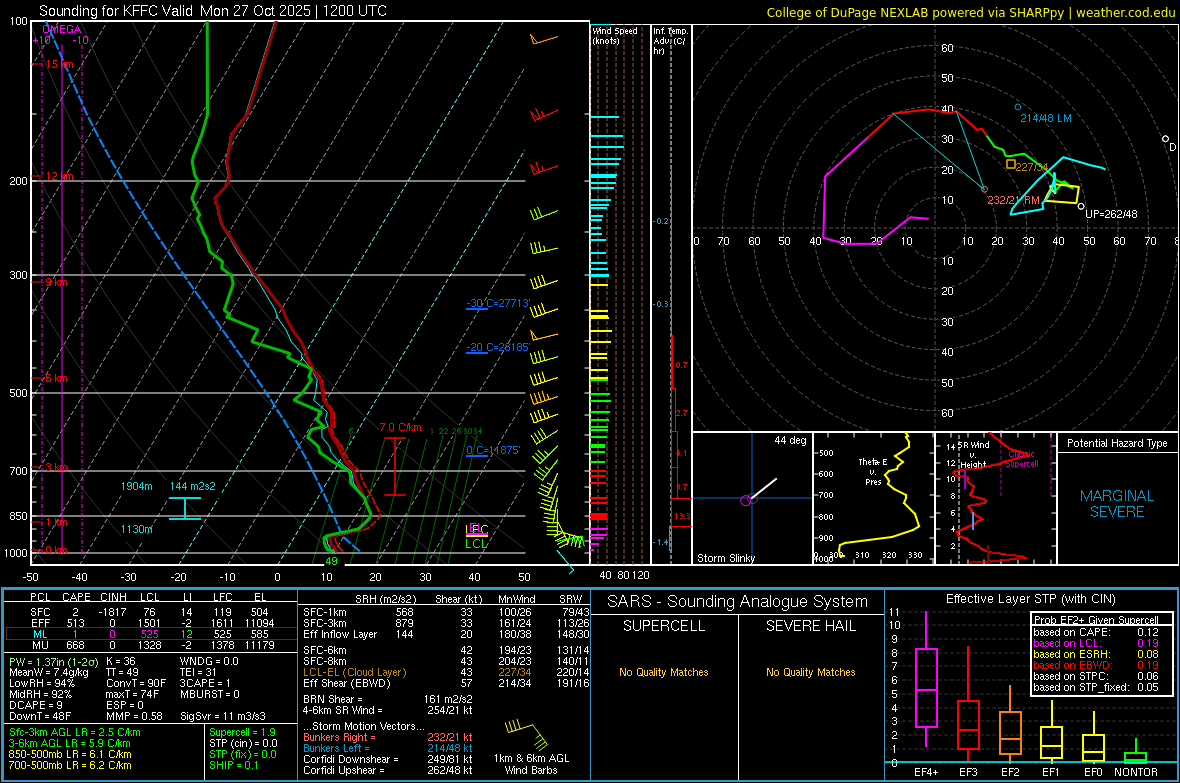This screenshot has width=1180, height=783.
Task: Click the SFC-1km shear row label
Action: tap(325, 612)
